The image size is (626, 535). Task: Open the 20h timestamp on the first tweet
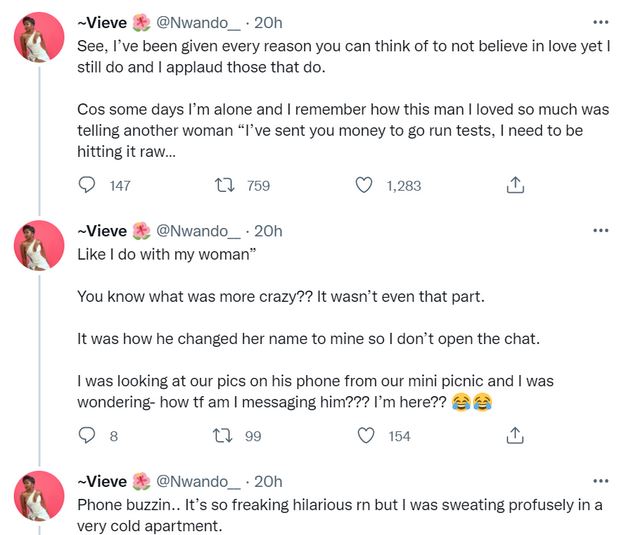pos(268,21)
